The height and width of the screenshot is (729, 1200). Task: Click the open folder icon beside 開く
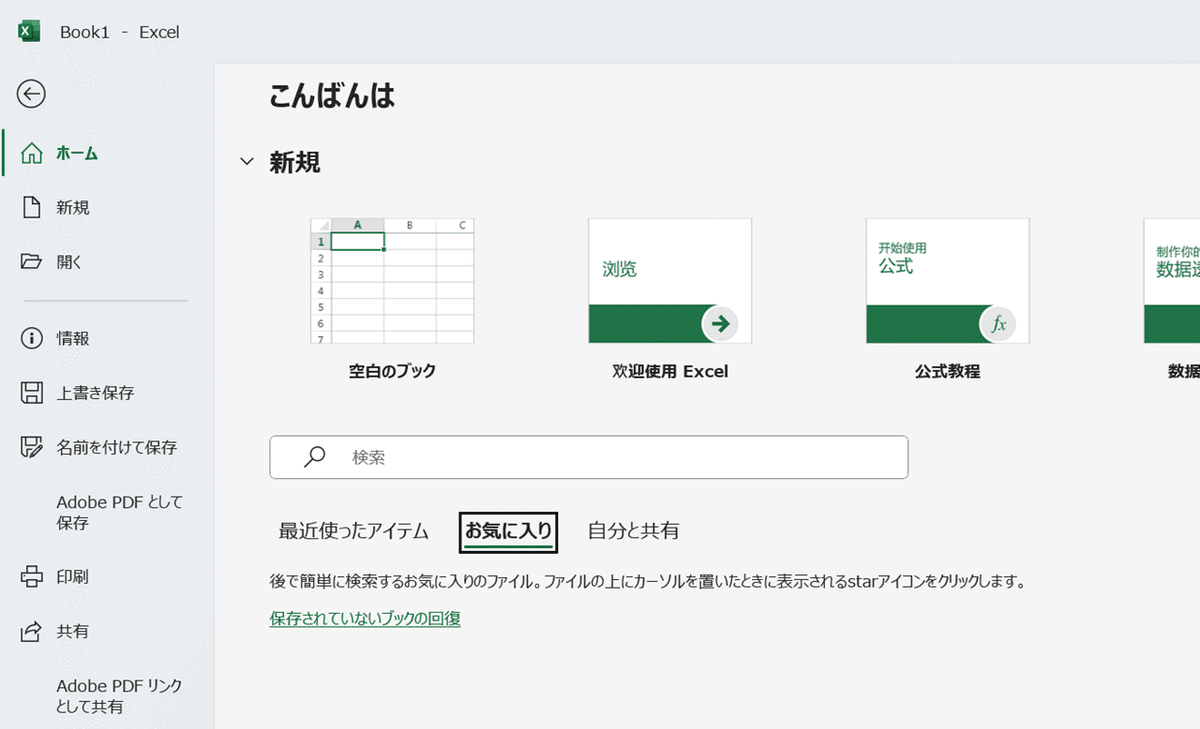pos(32,261)
